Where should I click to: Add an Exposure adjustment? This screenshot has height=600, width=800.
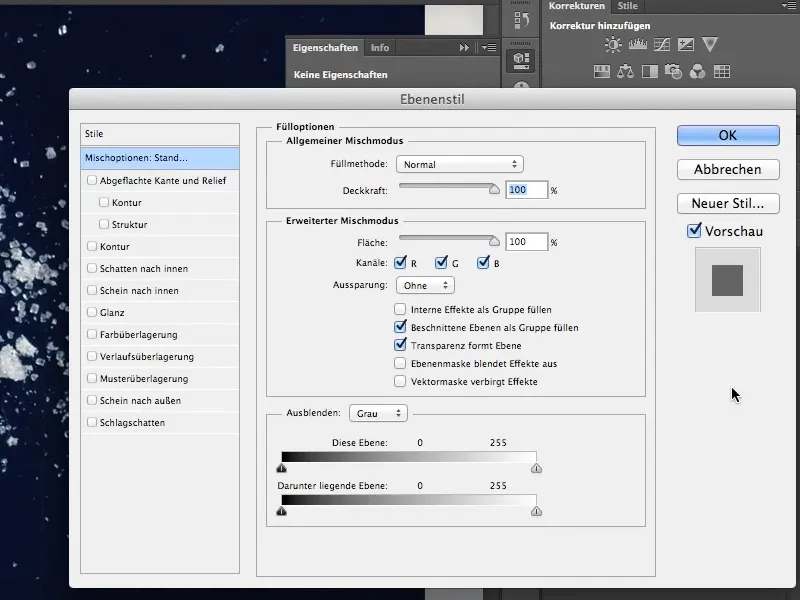(686, 45)
